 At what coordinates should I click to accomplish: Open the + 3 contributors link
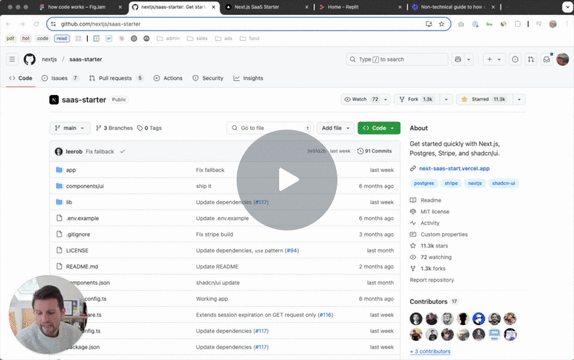(x=430, y=351)
